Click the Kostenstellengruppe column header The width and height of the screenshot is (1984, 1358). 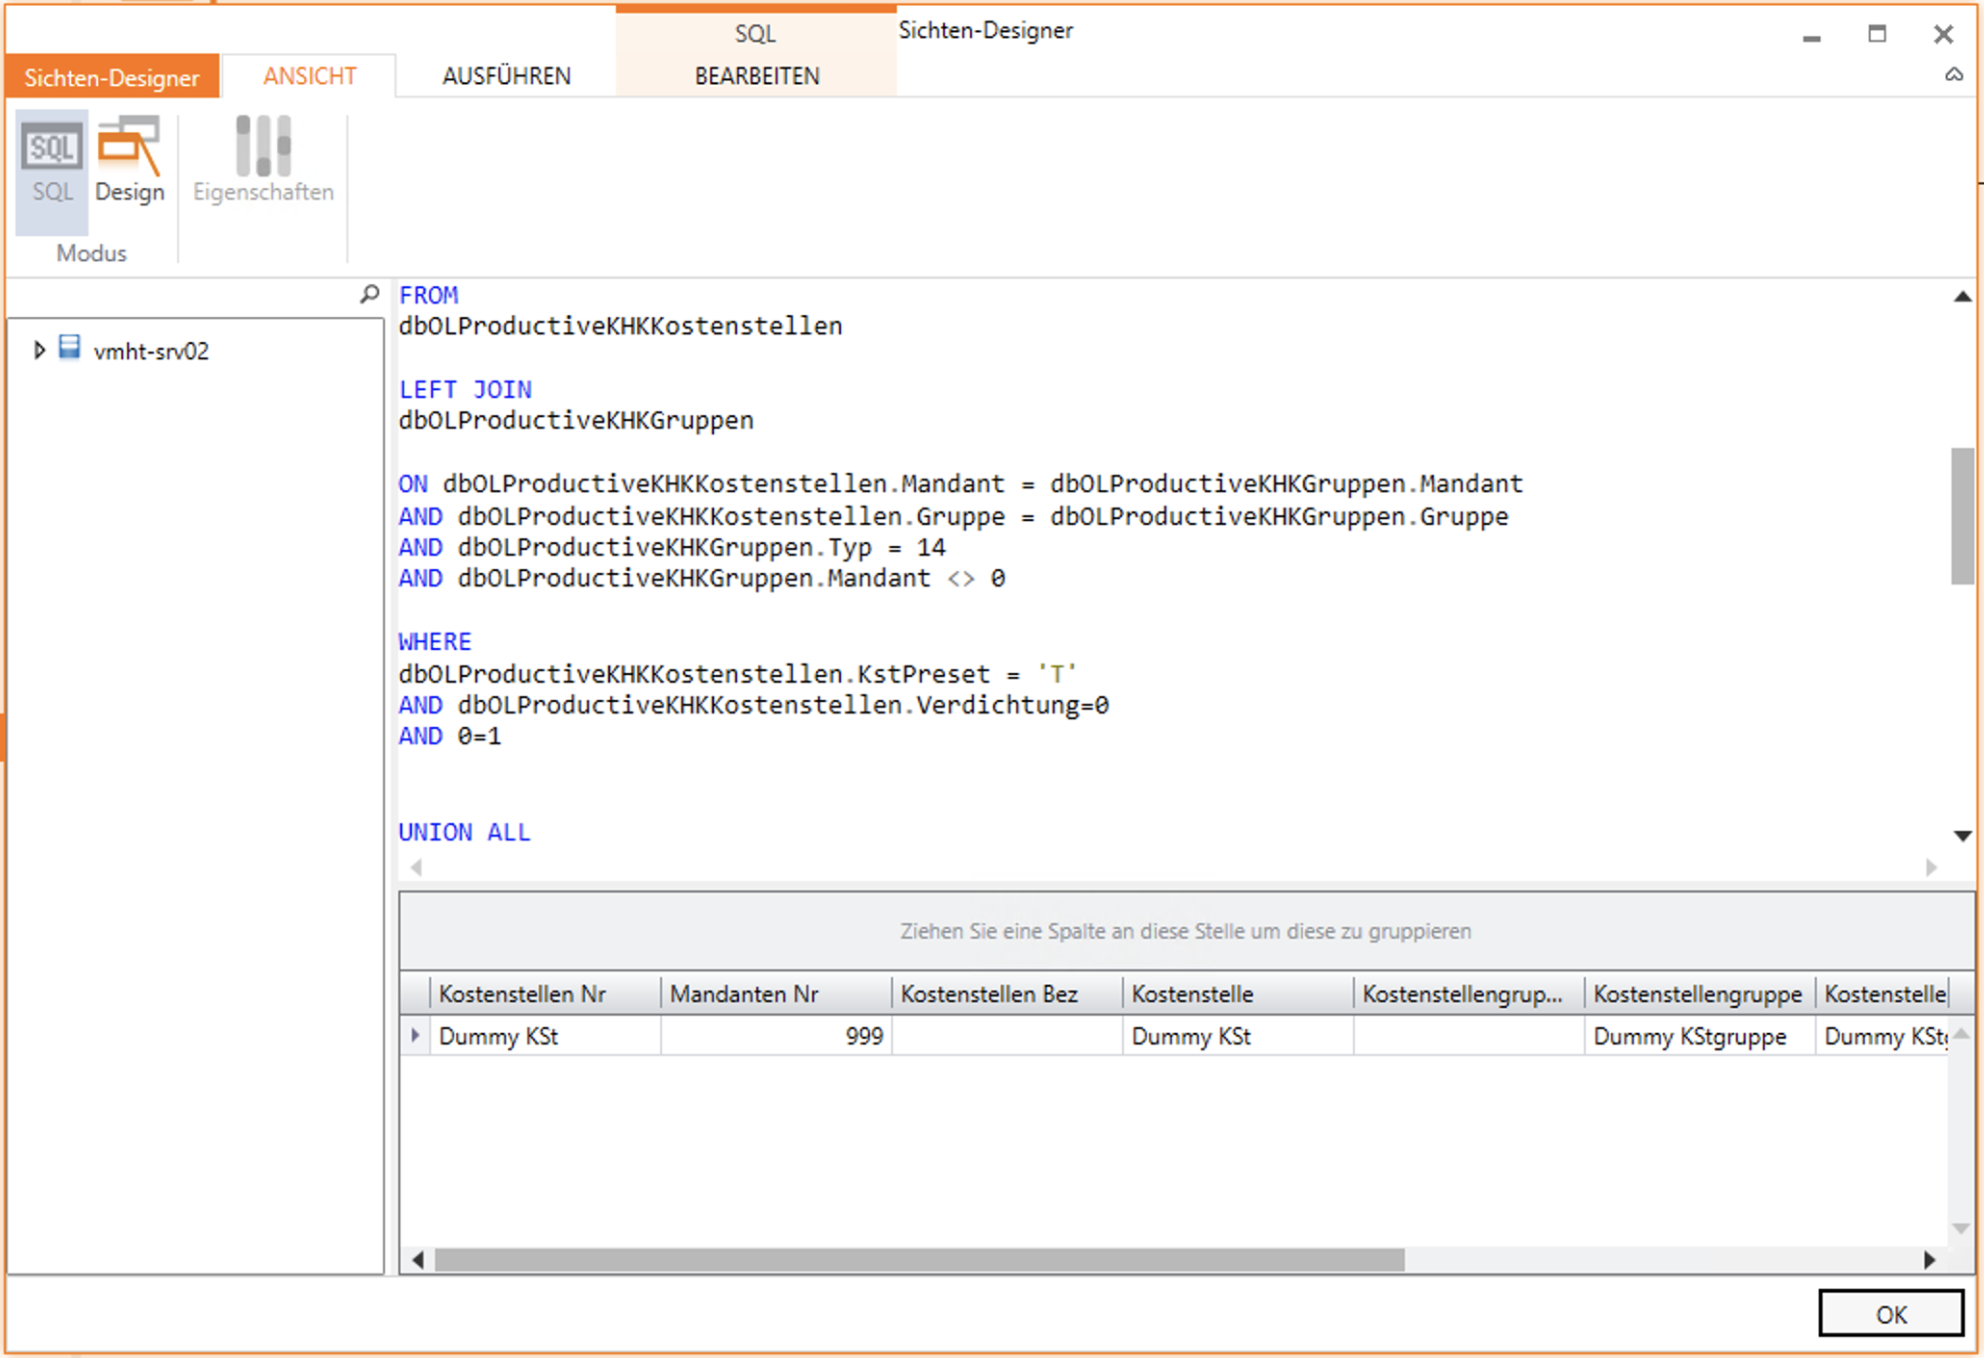1697,994
